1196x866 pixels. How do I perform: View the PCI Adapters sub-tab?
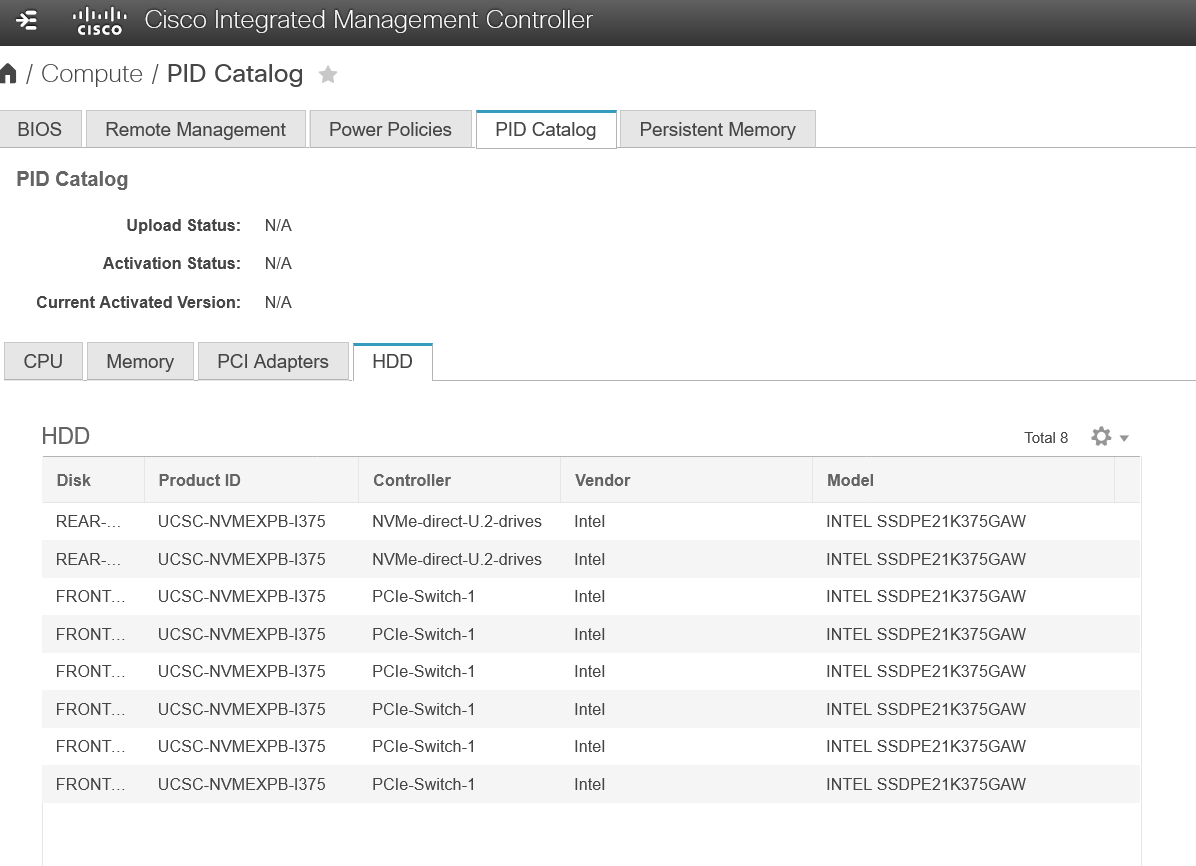273,361
